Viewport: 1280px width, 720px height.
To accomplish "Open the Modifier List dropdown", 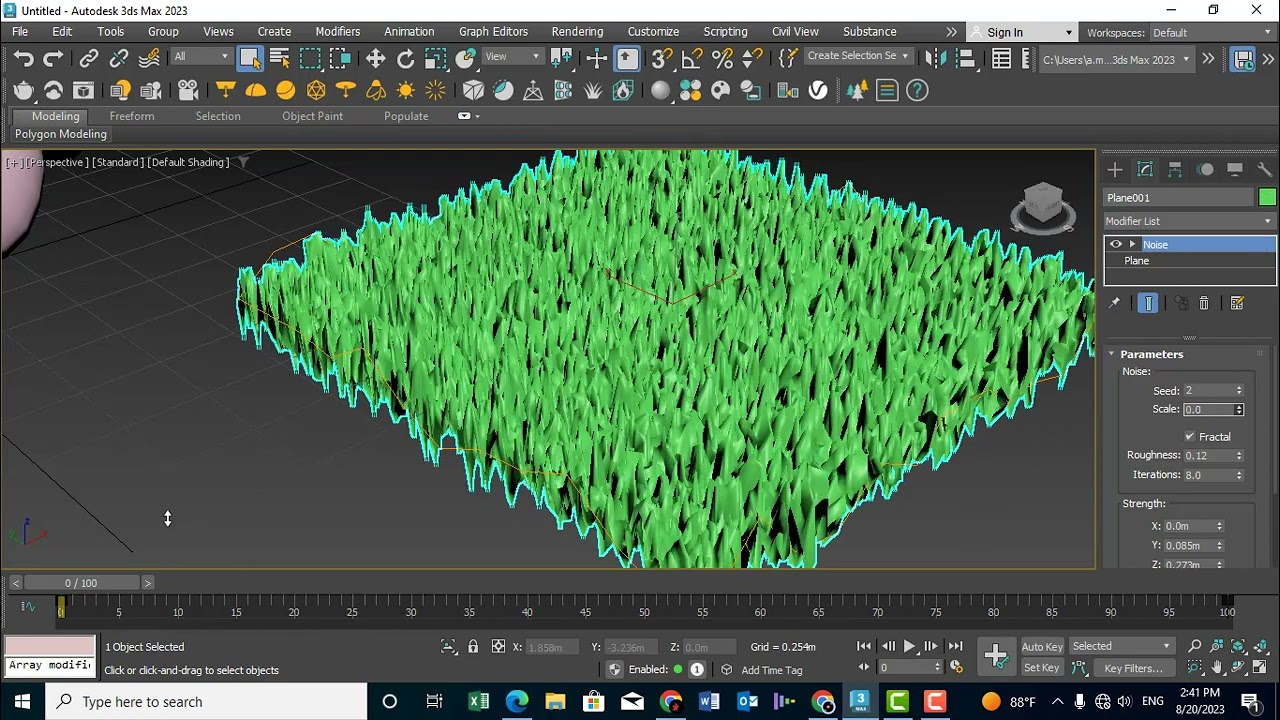I will click(x=1190, y=221).
